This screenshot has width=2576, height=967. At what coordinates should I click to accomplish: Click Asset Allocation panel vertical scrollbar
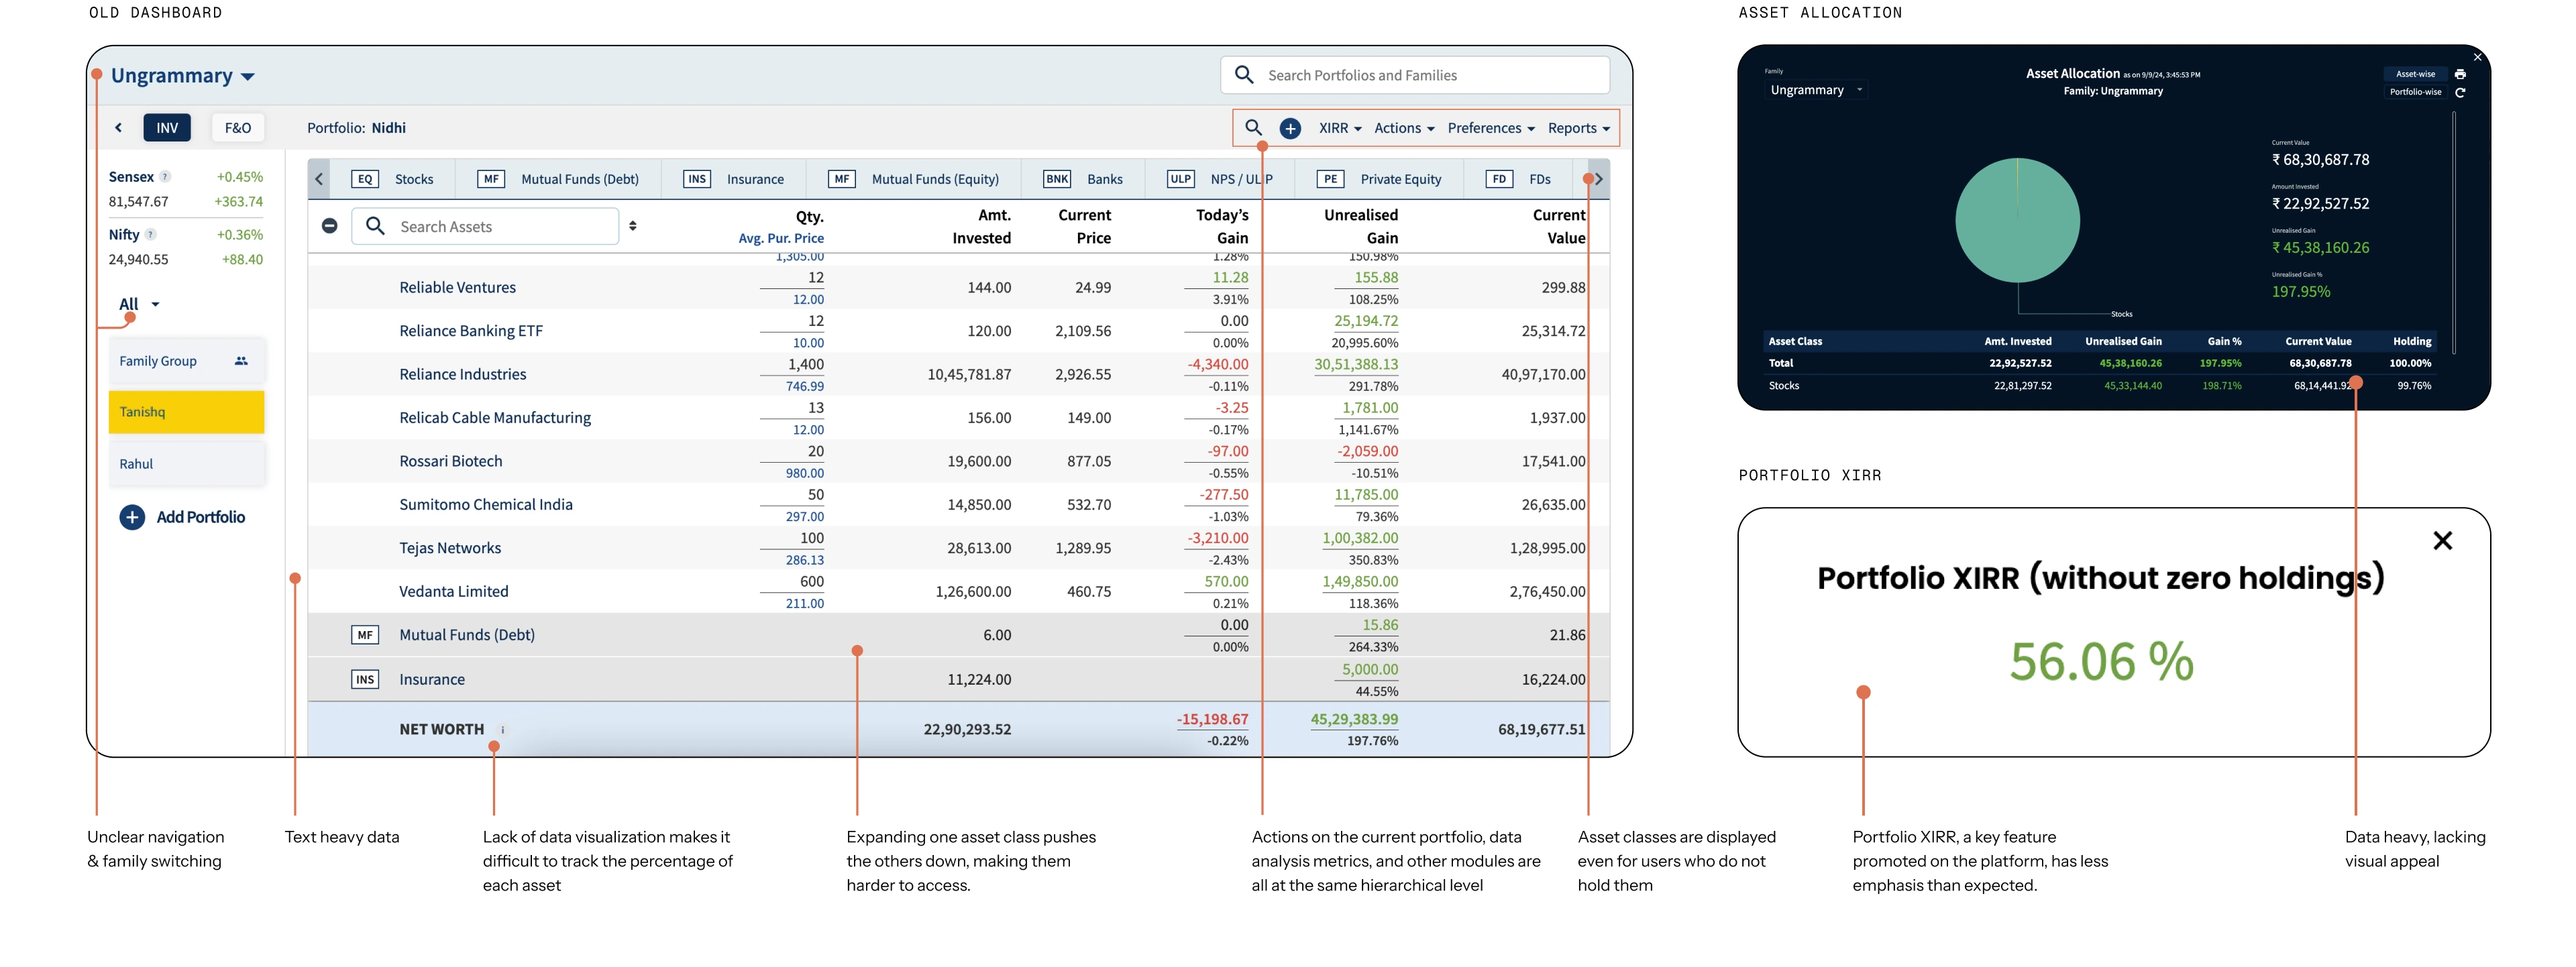(x=2454, y=232)
